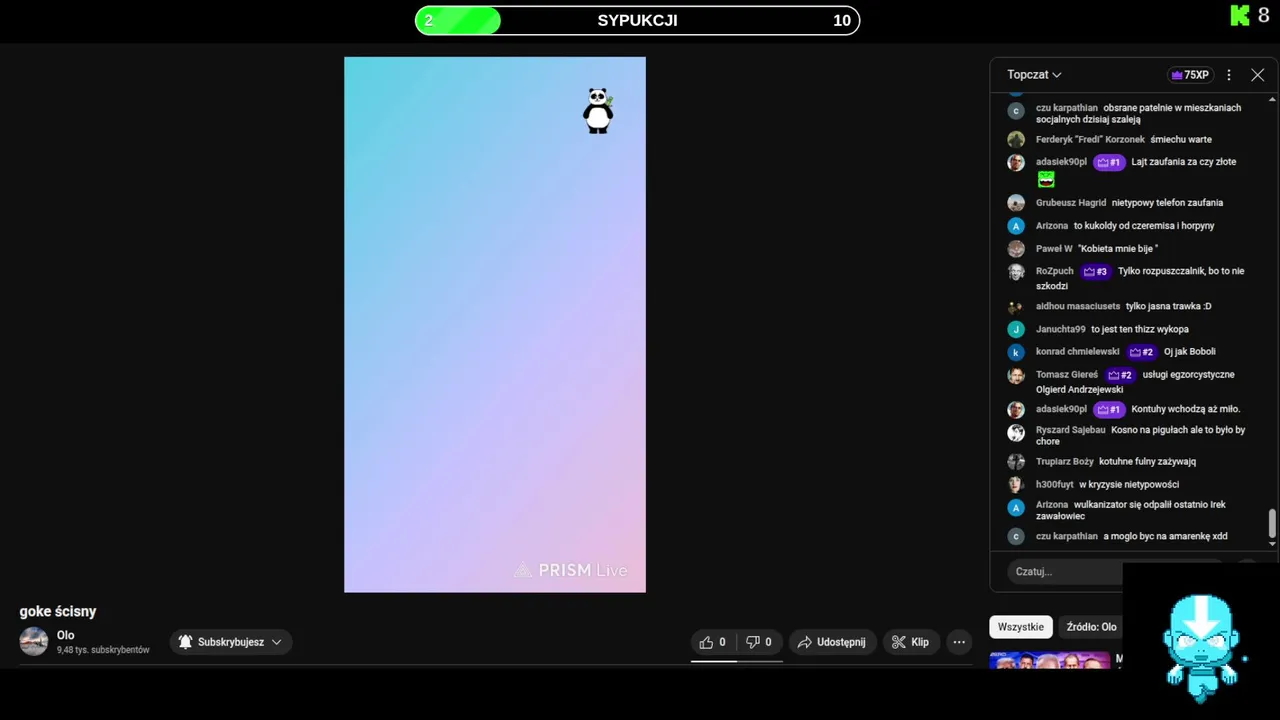This screenshot has height=720, width=1280.
Task: Click Ferderyk "Fredi" Korzonek's avatar
Action: (1016, 139)
